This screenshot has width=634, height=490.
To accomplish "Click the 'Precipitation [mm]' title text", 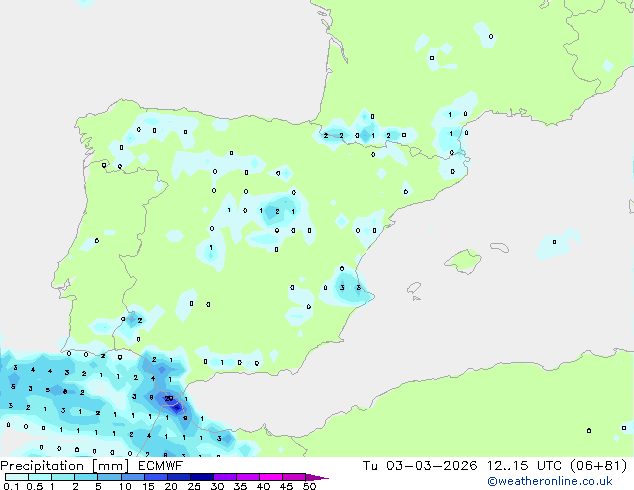I will coord(65,466).
